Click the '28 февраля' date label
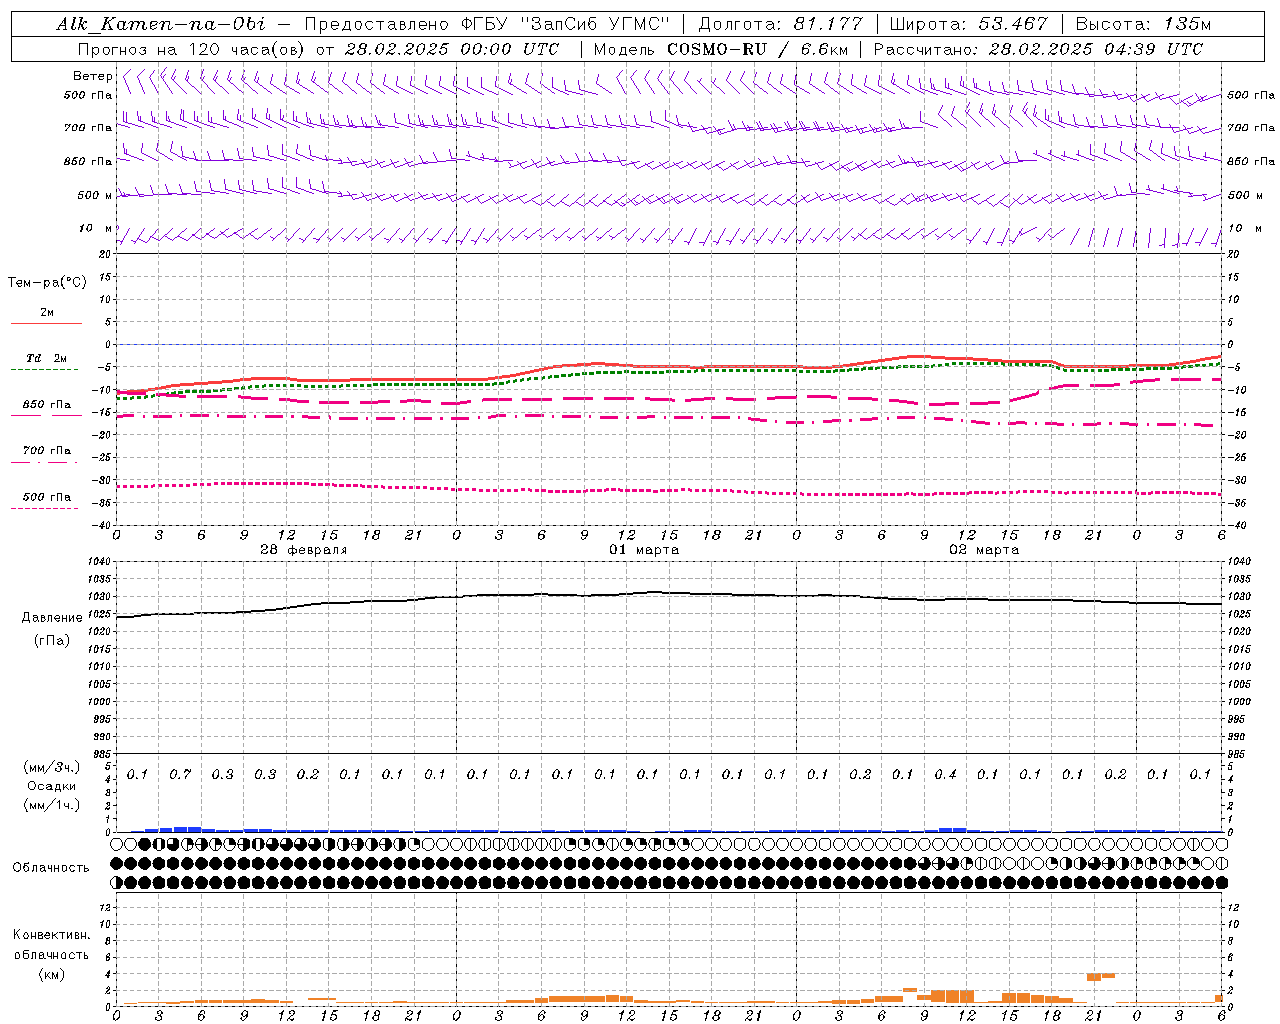Screen dimensions: 1280x1024 point(304,550)
